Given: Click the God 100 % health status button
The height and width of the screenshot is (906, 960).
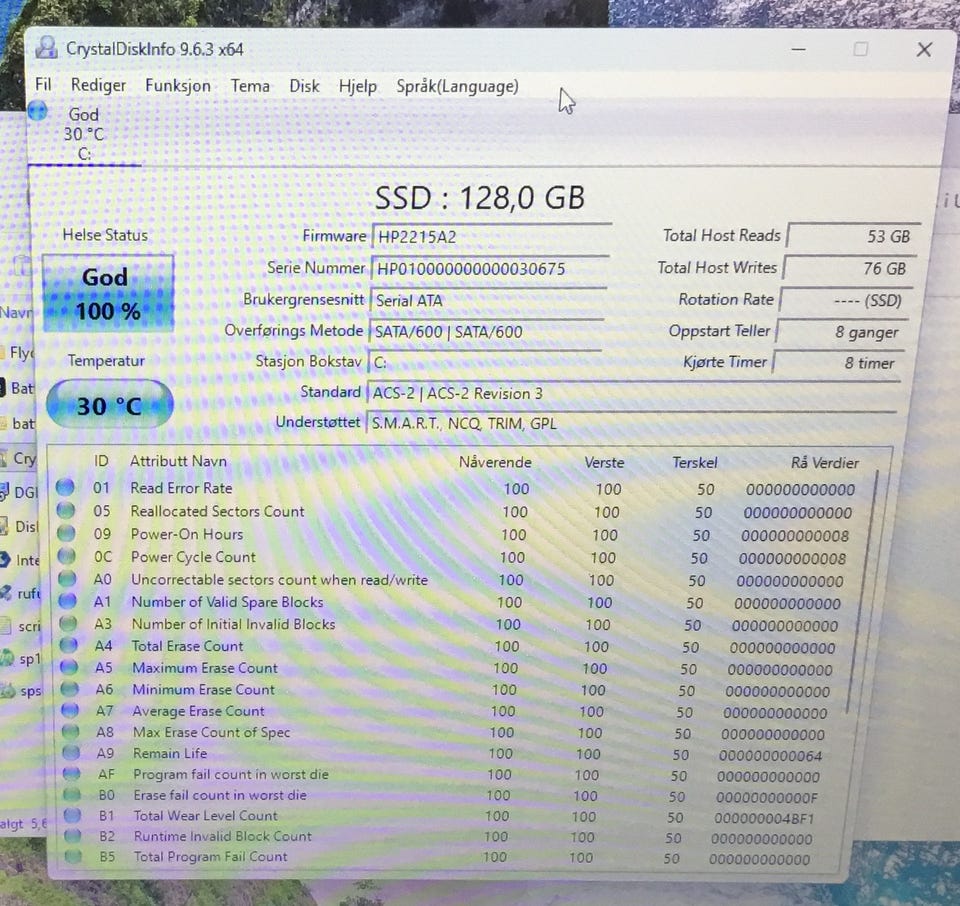Looking at the screenshot, I should click(108, 294).
